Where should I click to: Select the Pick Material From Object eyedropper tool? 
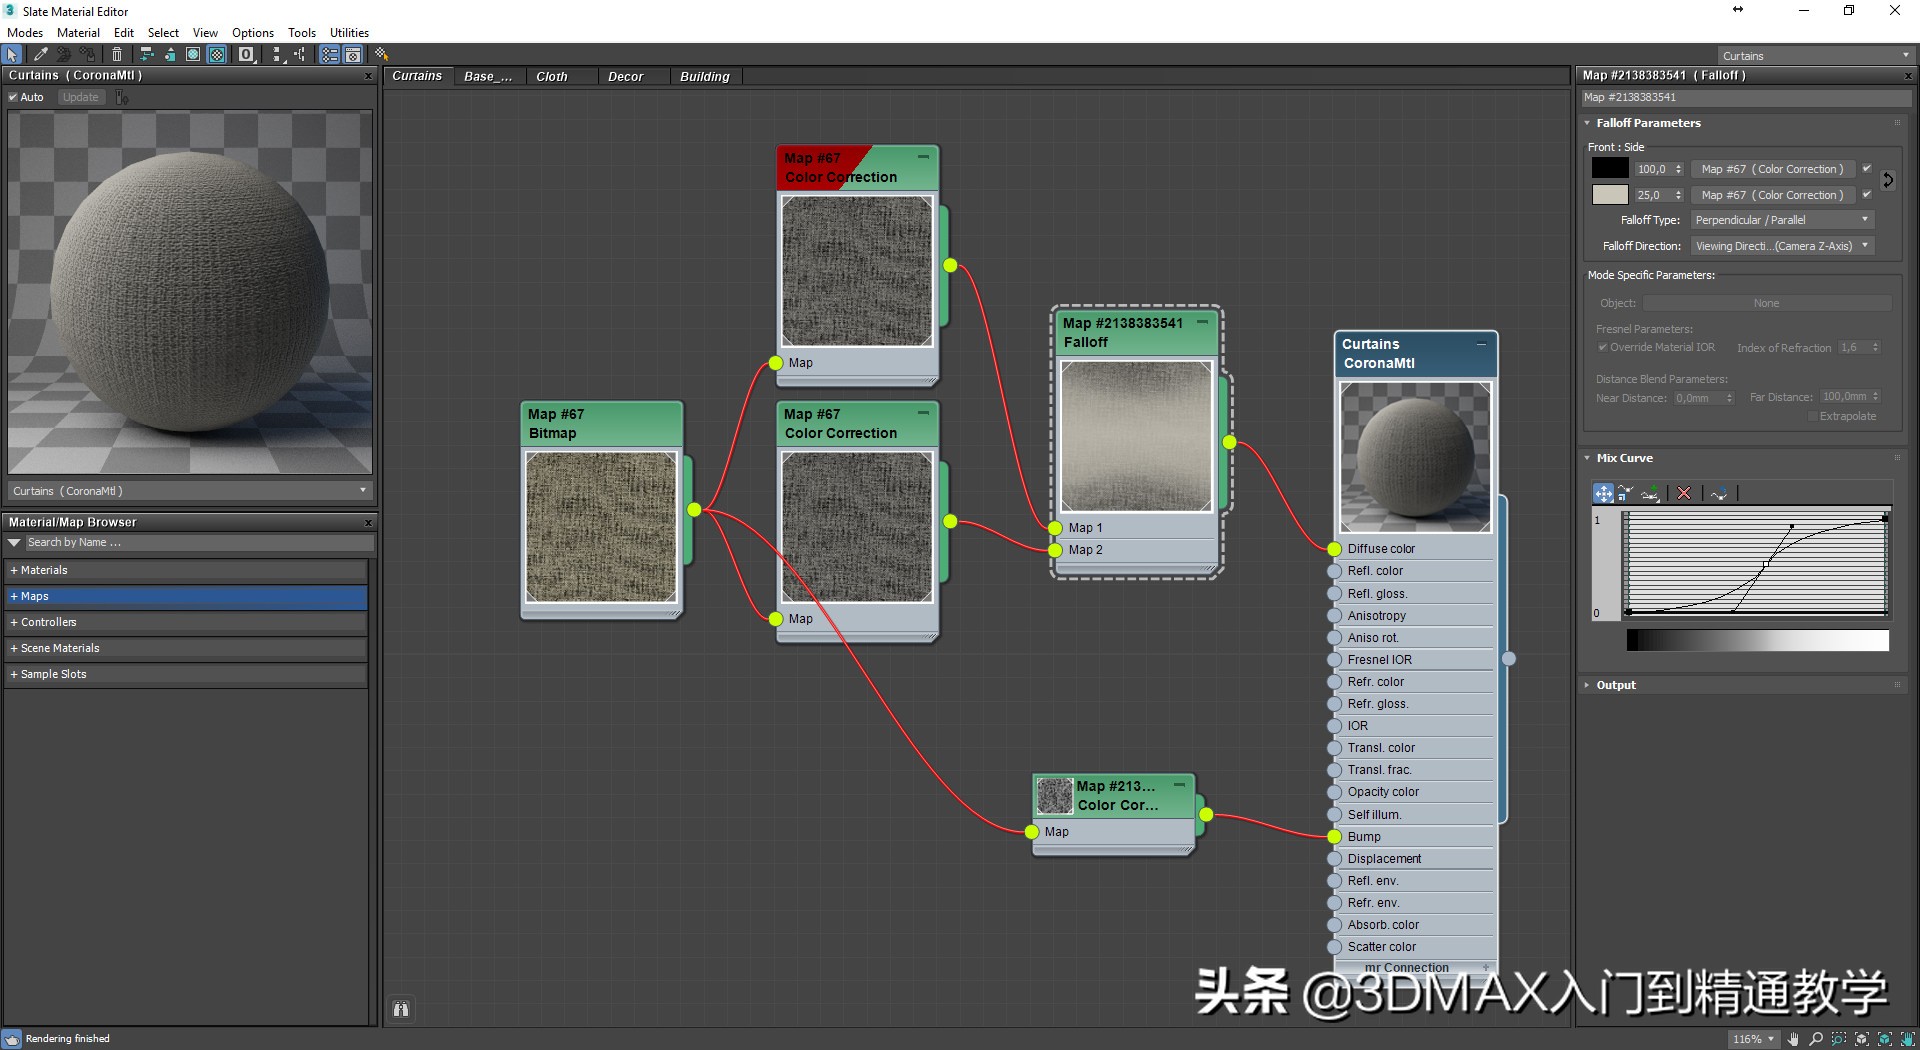pyautogui.click(x=40, y=55)
